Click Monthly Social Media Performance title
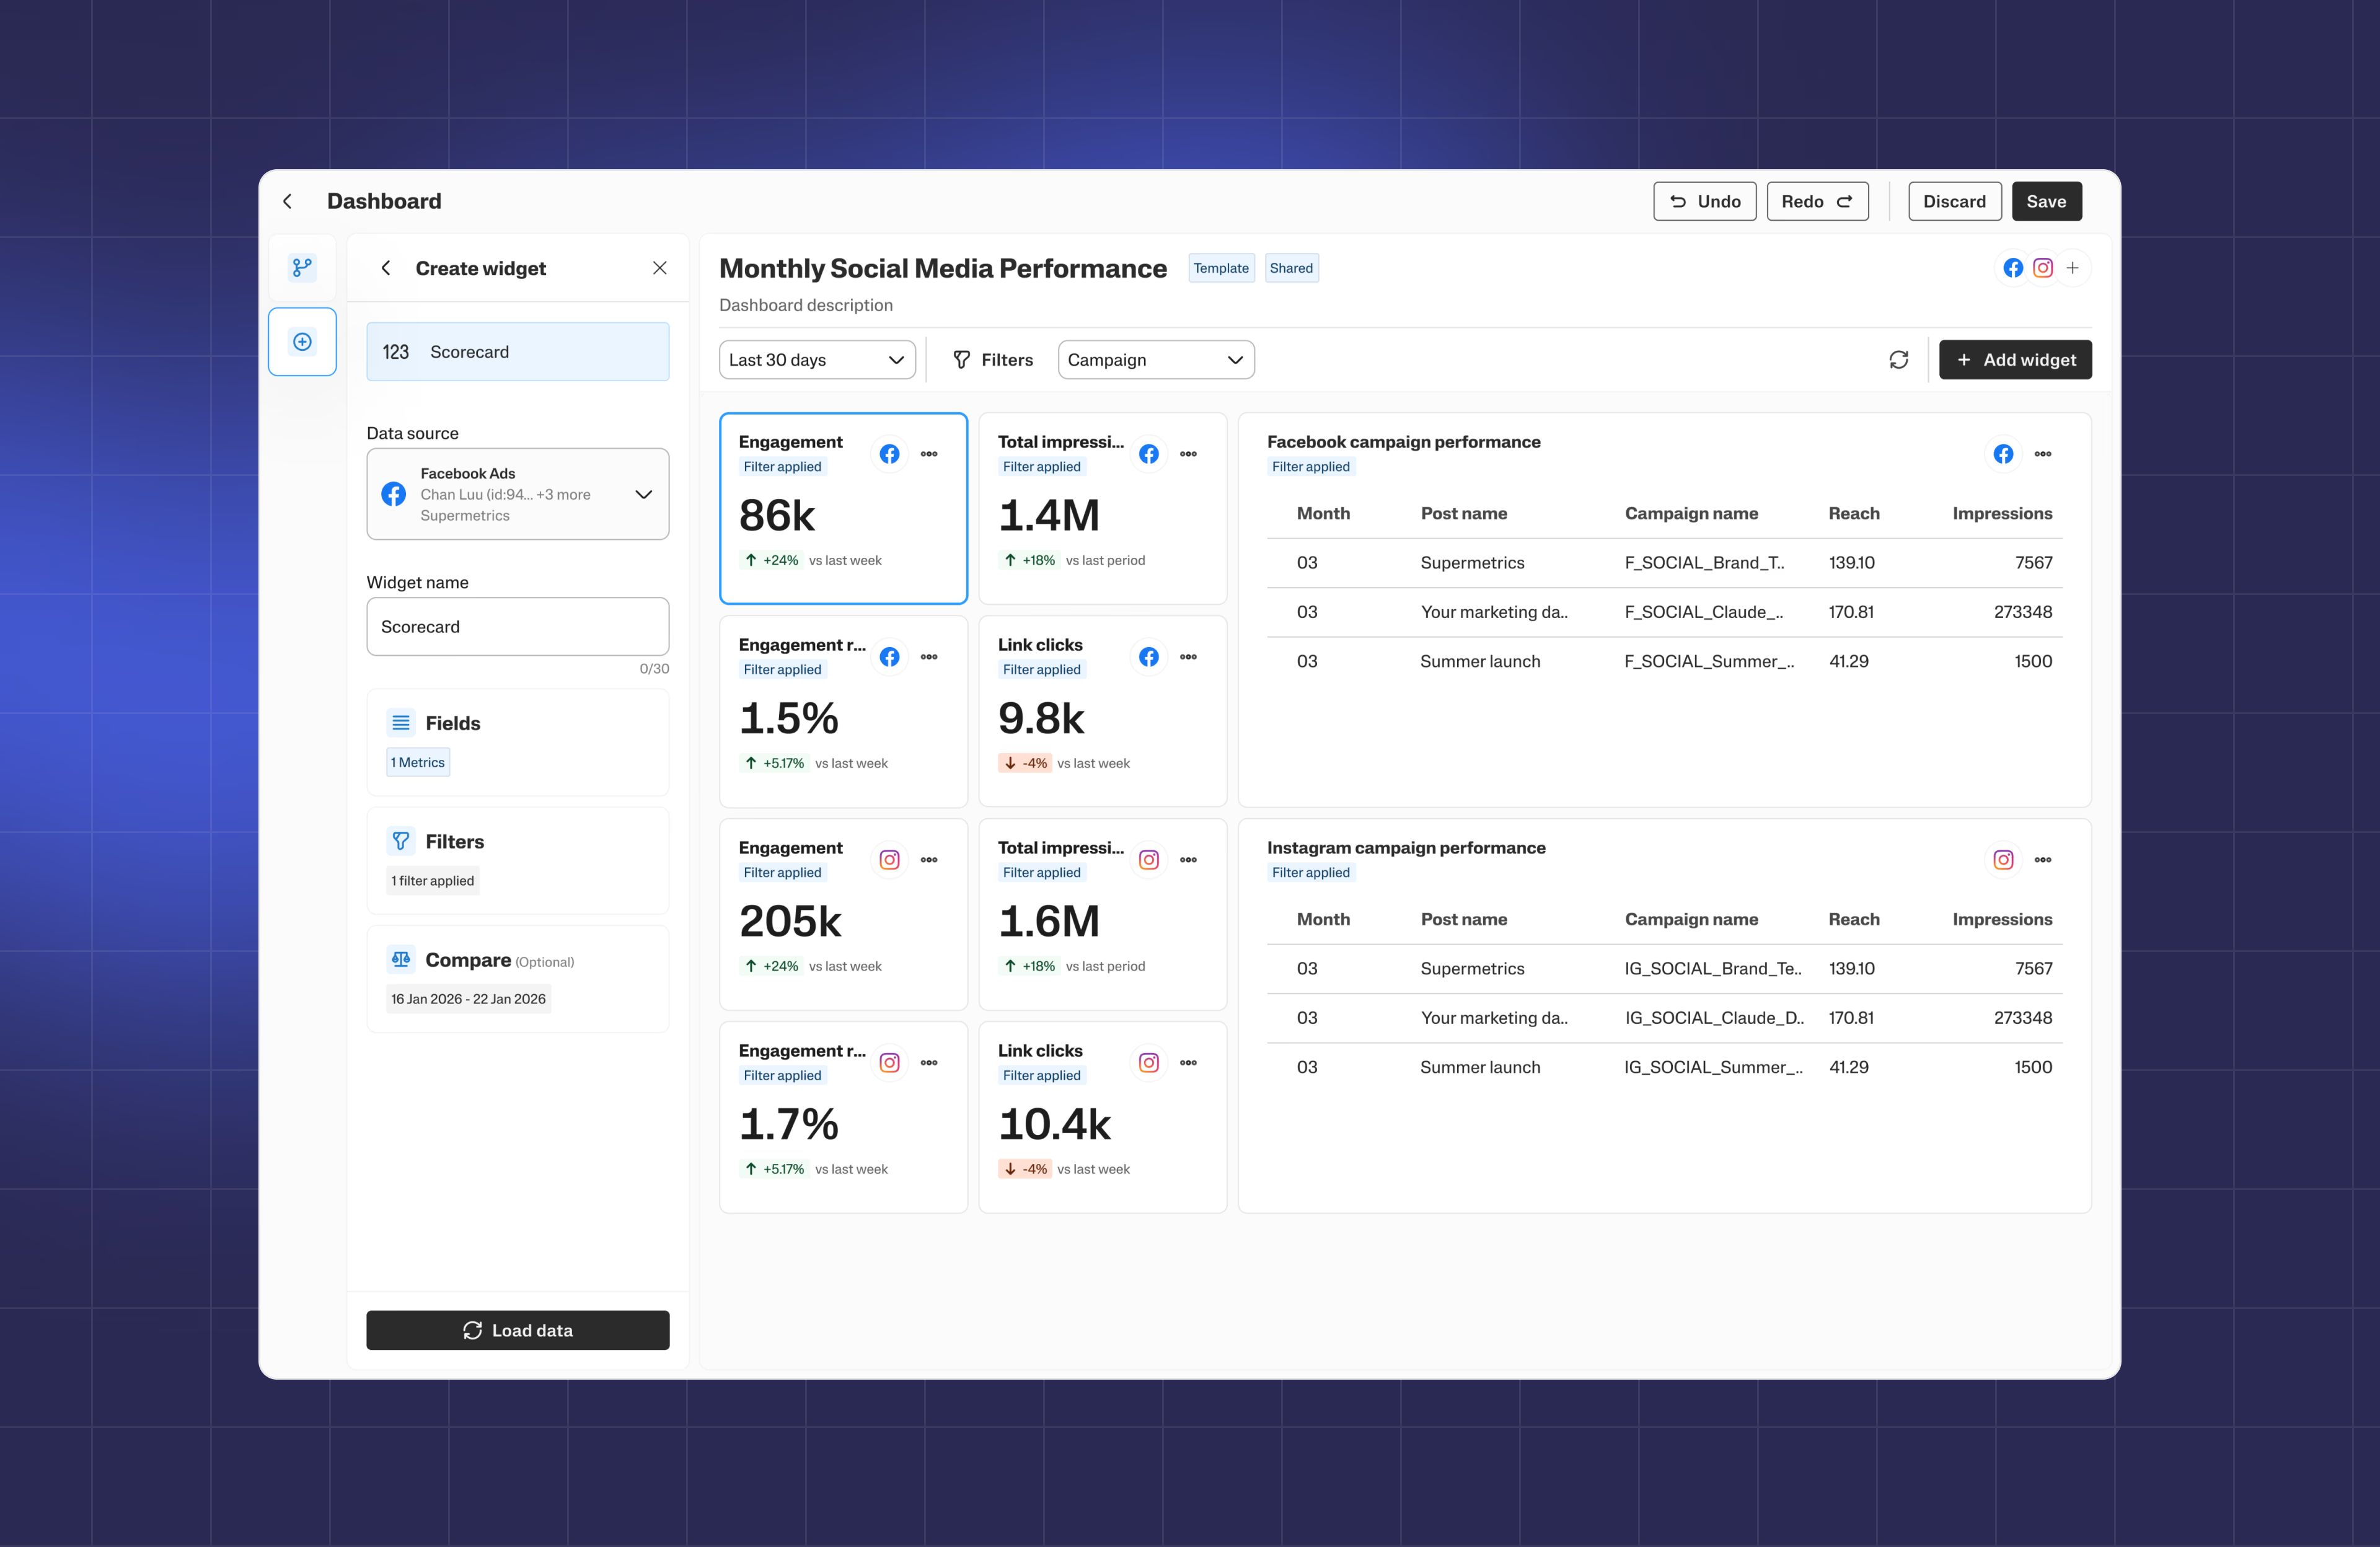Viewport: 2380px width, 1547px height. point(943,268)
